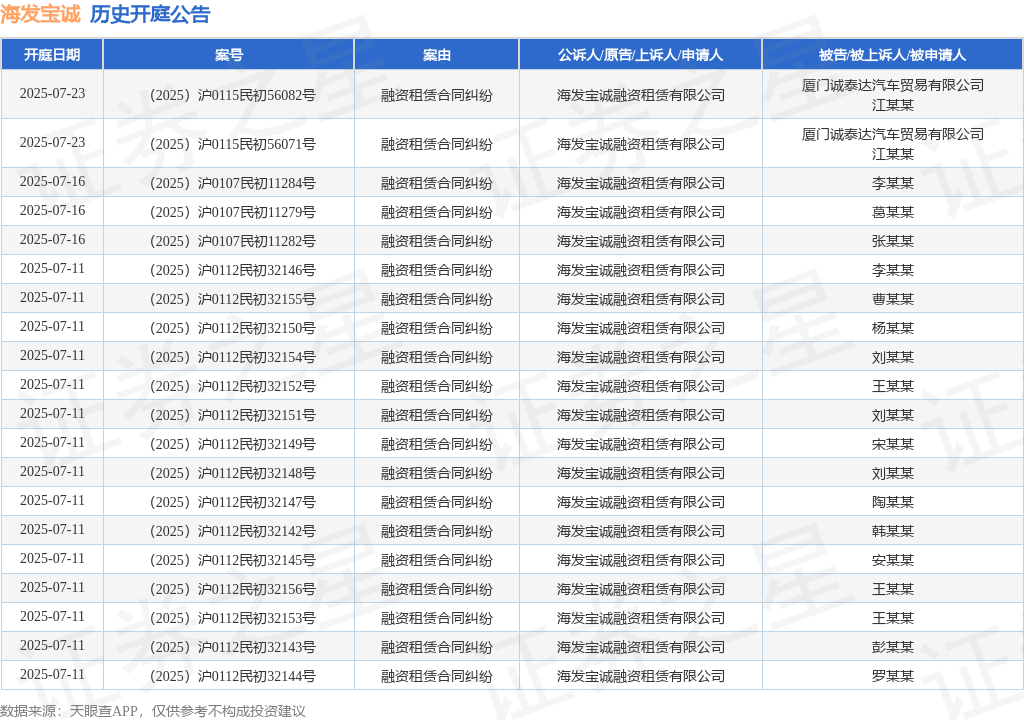Click case number 沪0112民初32143号
1024x720 pixels.
point(232,647)
